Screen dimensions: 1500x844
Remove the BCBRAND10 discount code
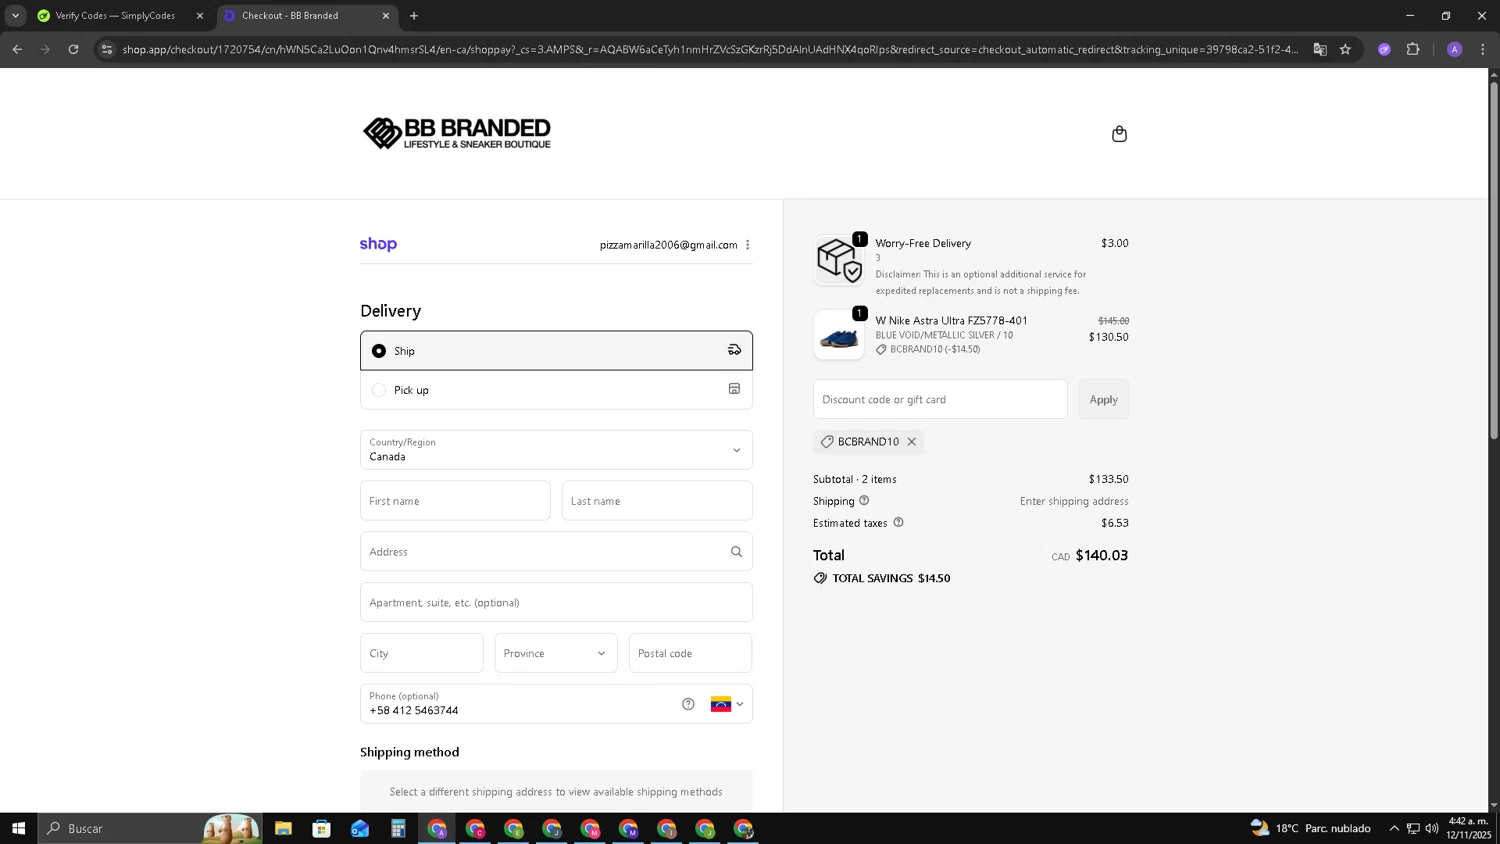(911, 441)
